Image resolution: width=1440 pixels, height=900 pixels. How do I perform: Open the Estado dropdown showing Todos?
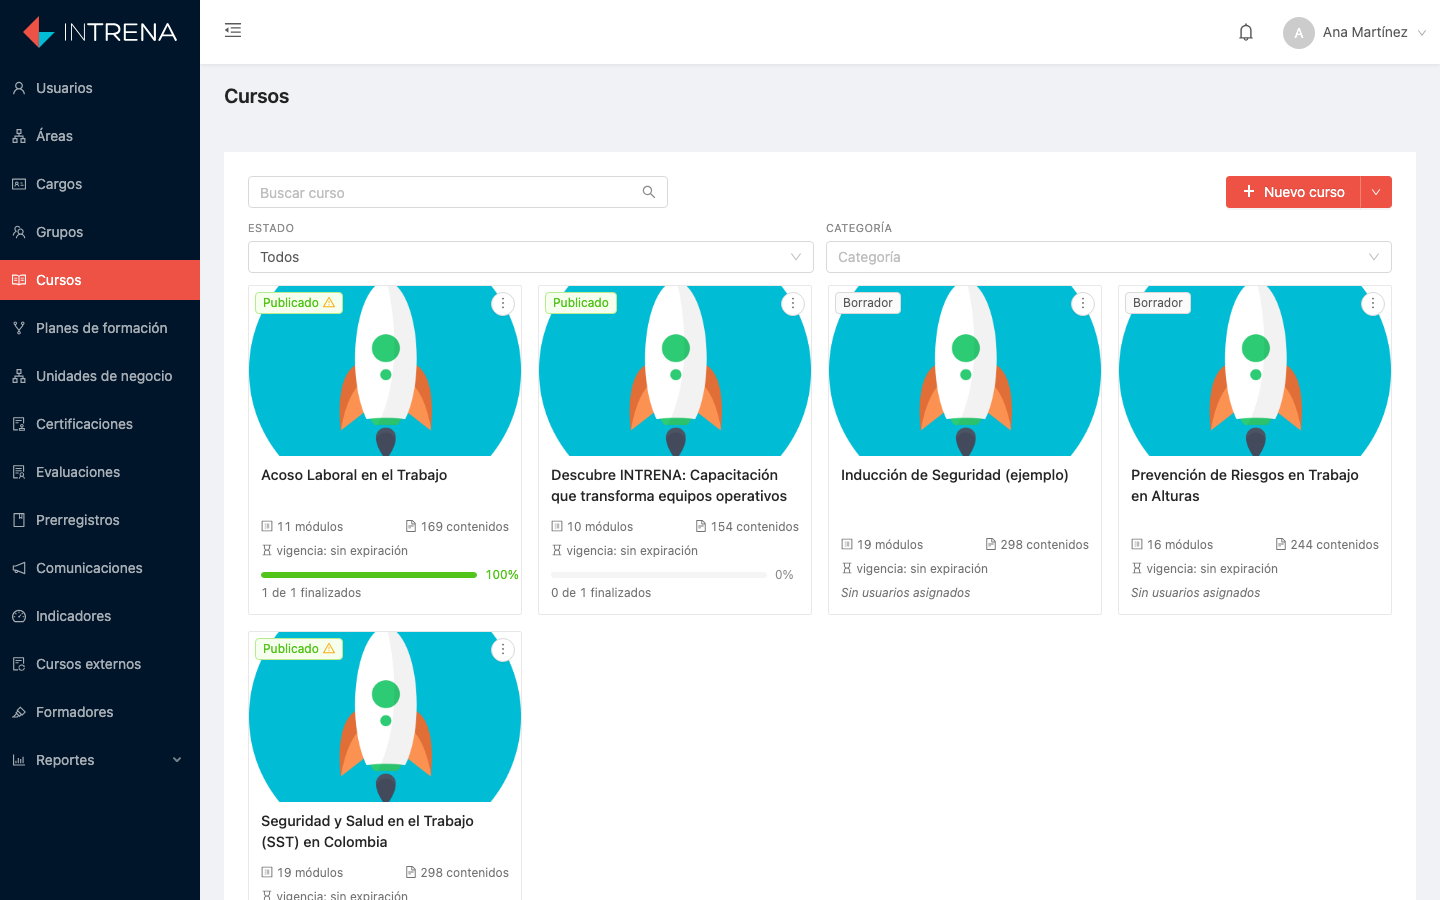pos(531,257)
